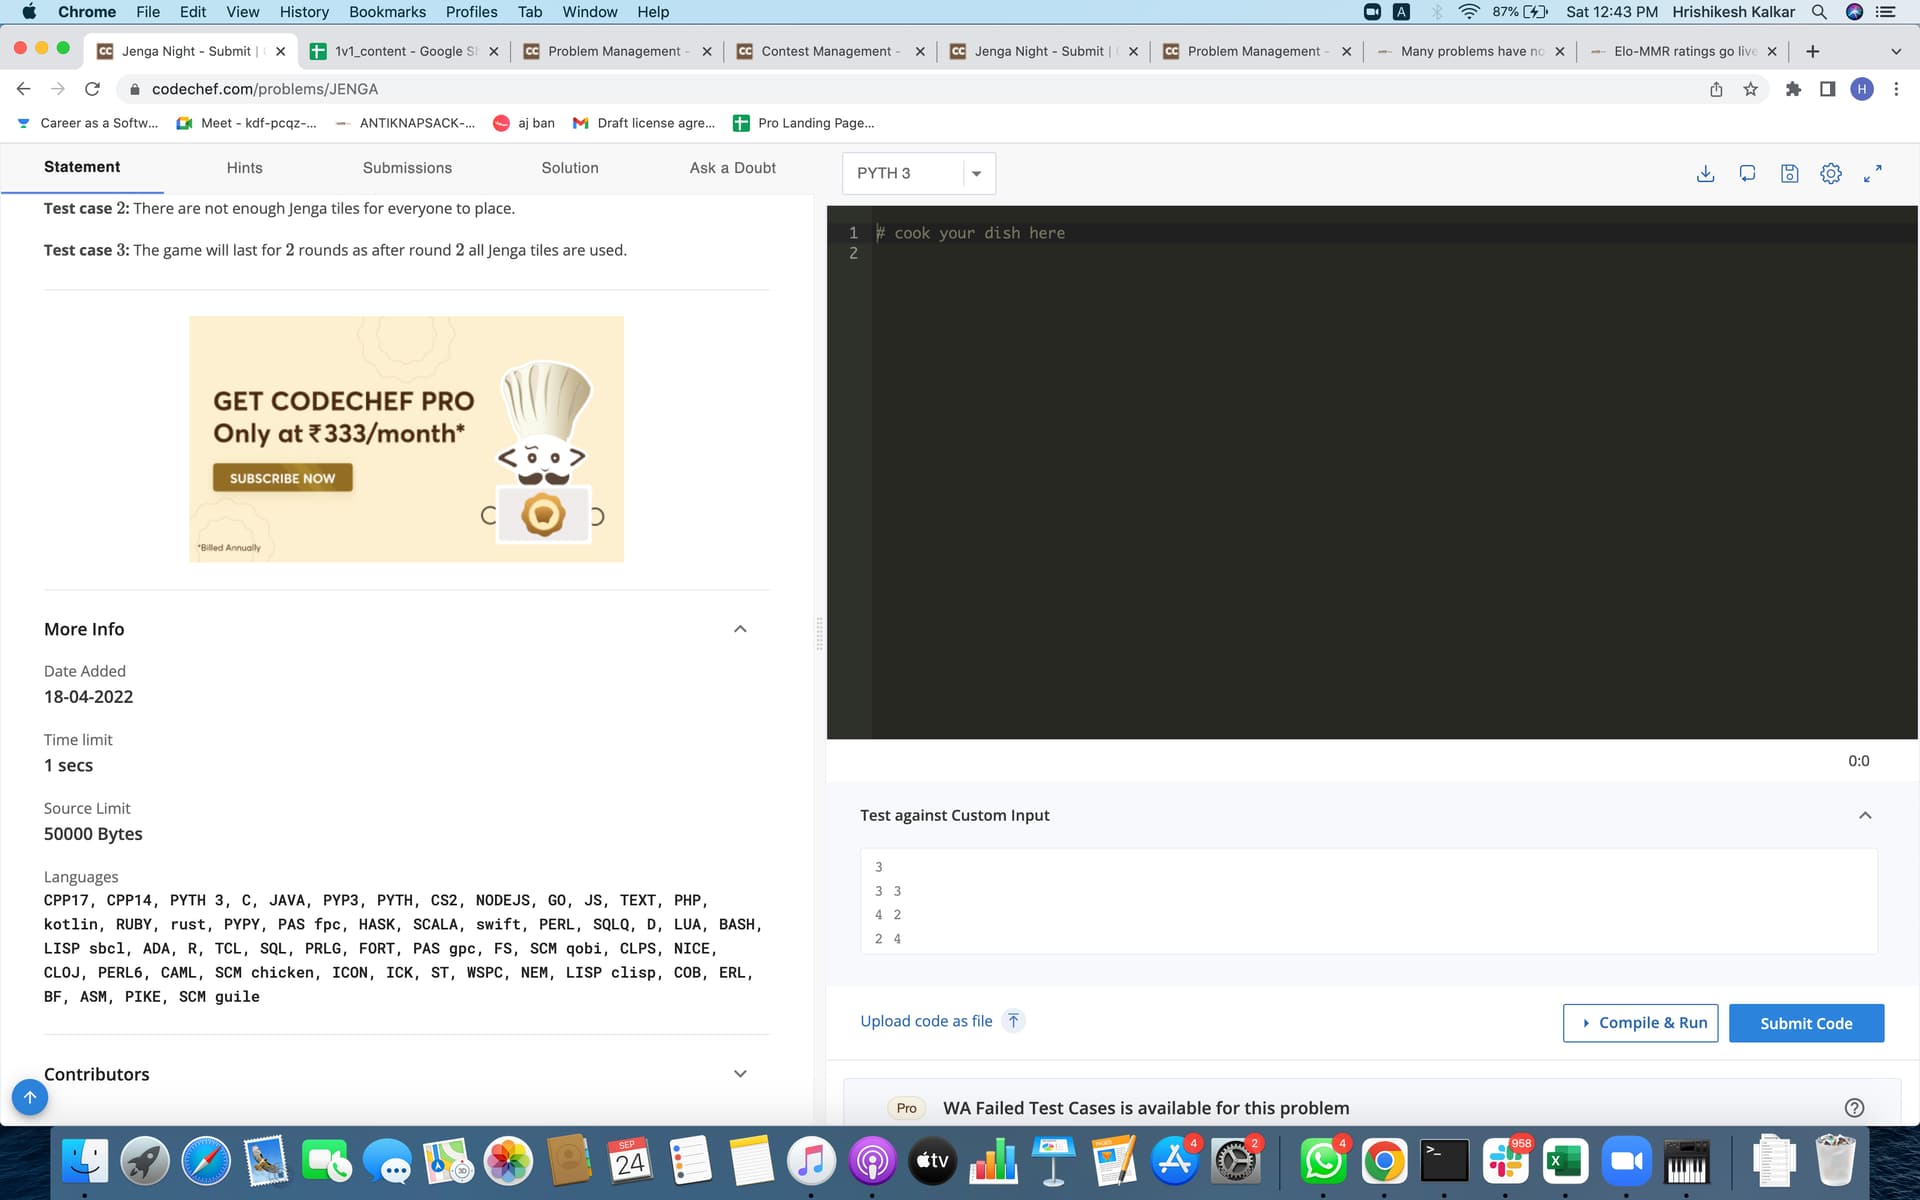
Task: Collapse Test against Custom Input panel
Action: pyautogui.click(x=1864, y=815)
